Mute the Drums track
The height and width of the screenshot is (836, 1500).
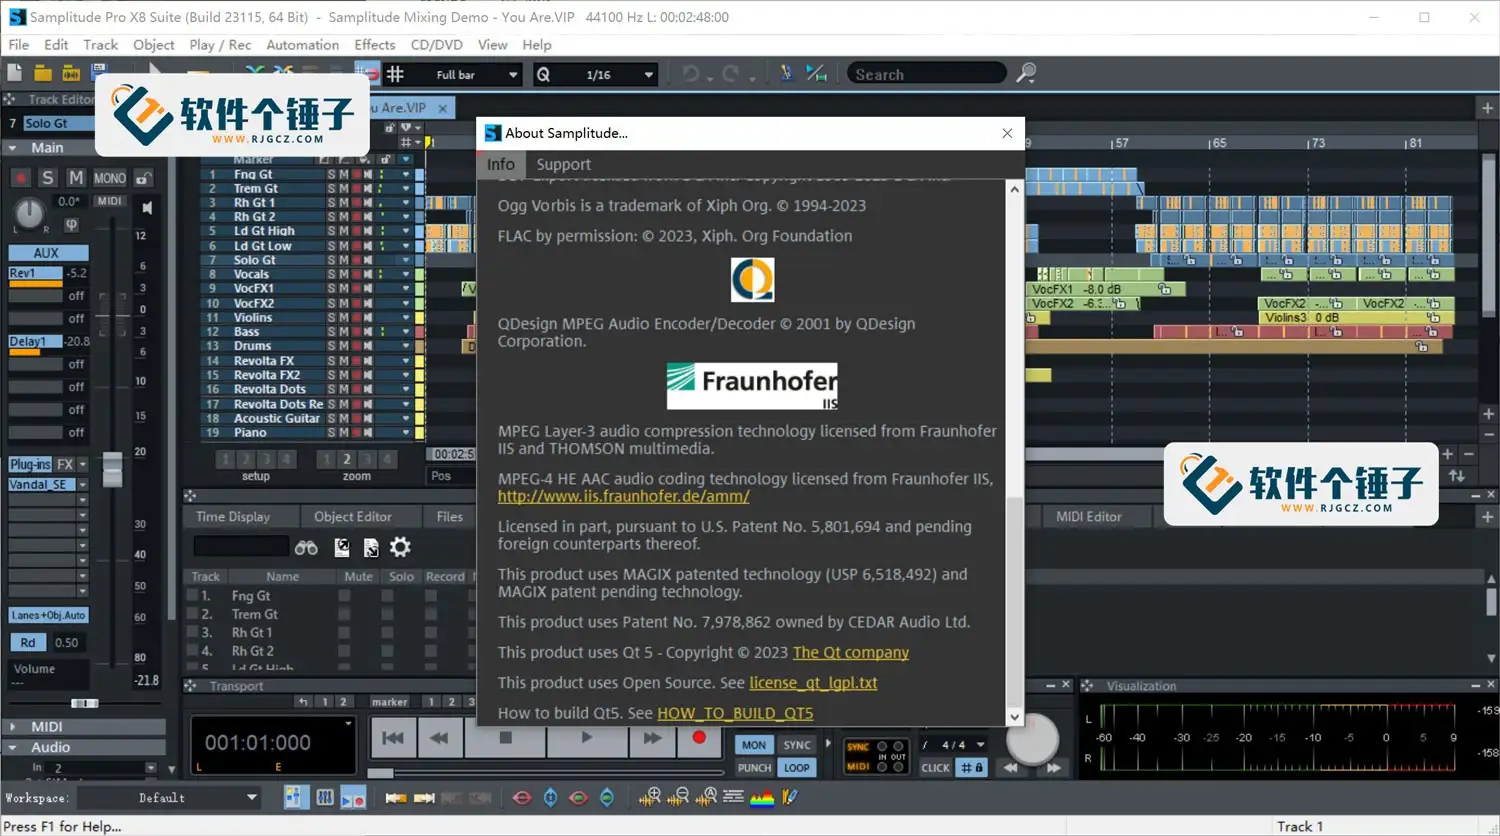[343, 346]
